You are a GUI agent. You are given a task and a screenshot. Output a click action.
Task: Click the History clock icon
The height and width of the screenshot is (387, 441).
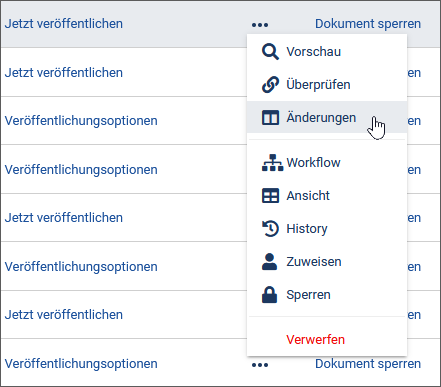(x=270, y=229)
